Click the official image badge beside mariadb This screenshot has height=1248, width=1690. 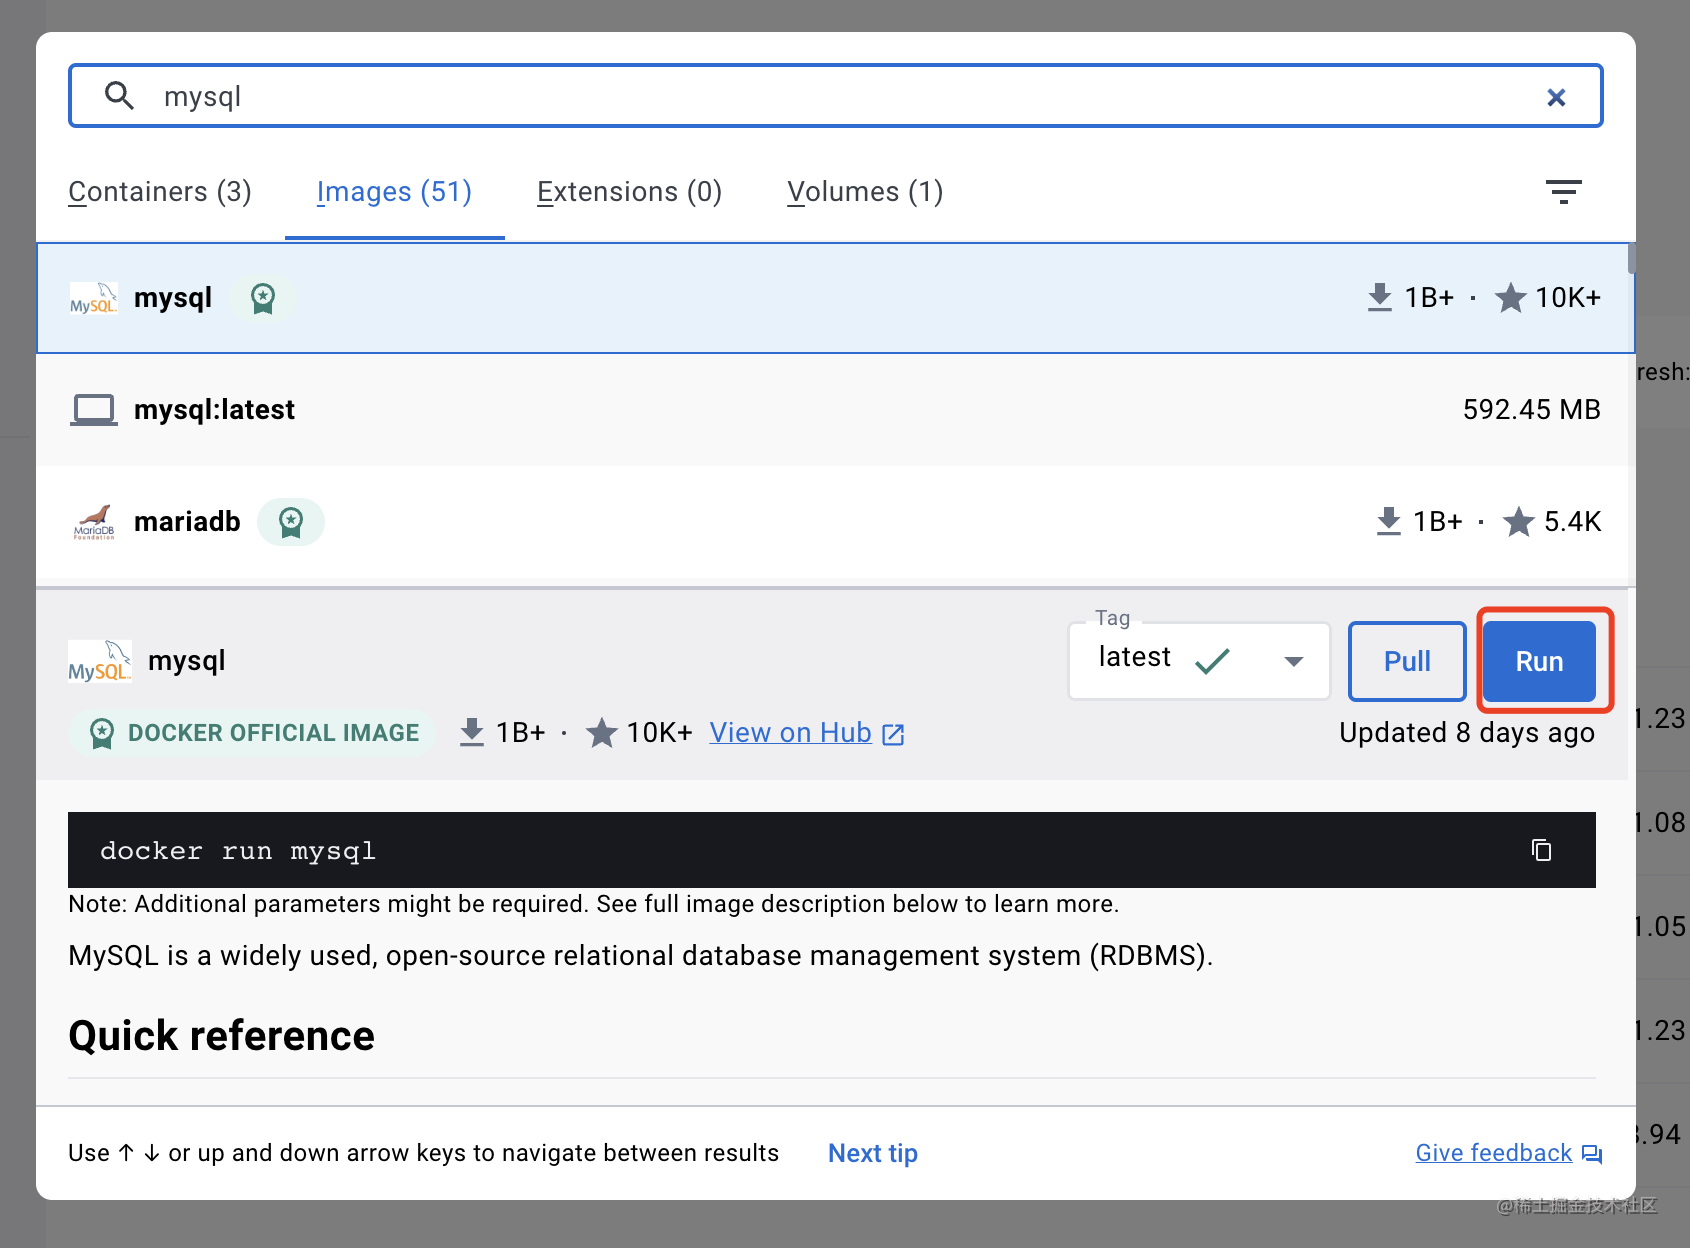pos(291,522)
